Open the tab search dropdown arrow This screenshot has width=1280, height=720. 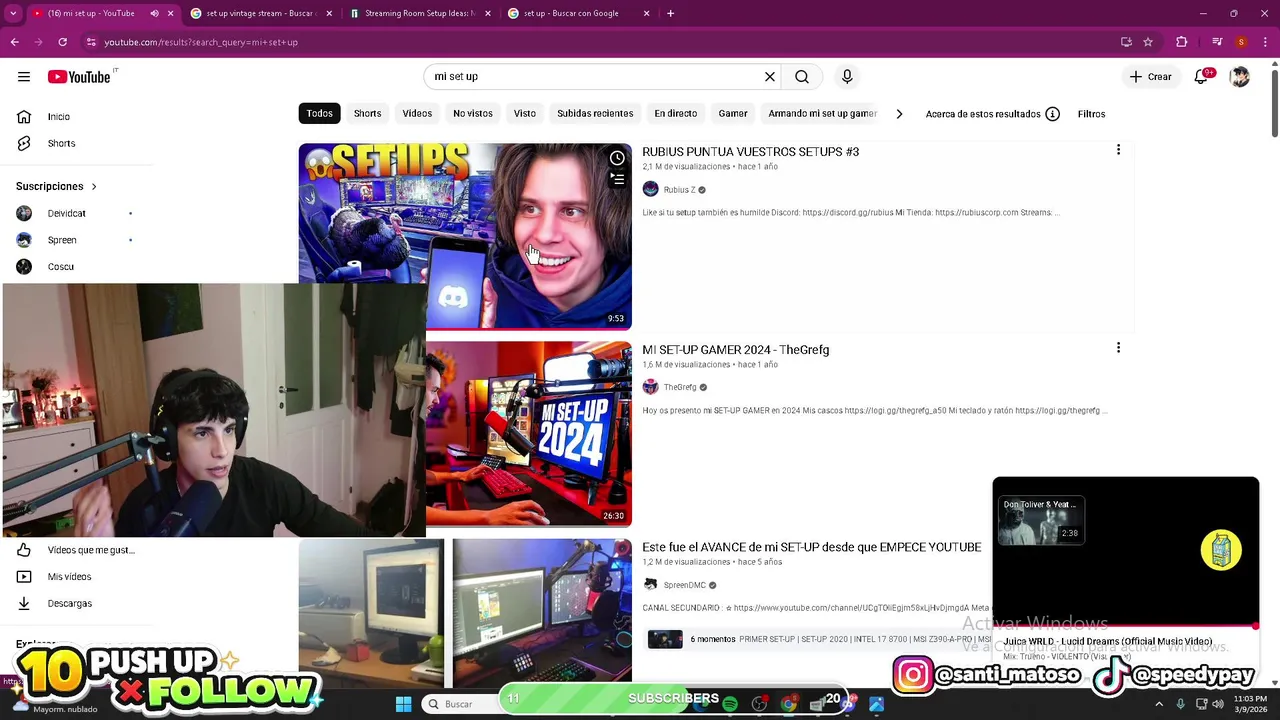13,13
